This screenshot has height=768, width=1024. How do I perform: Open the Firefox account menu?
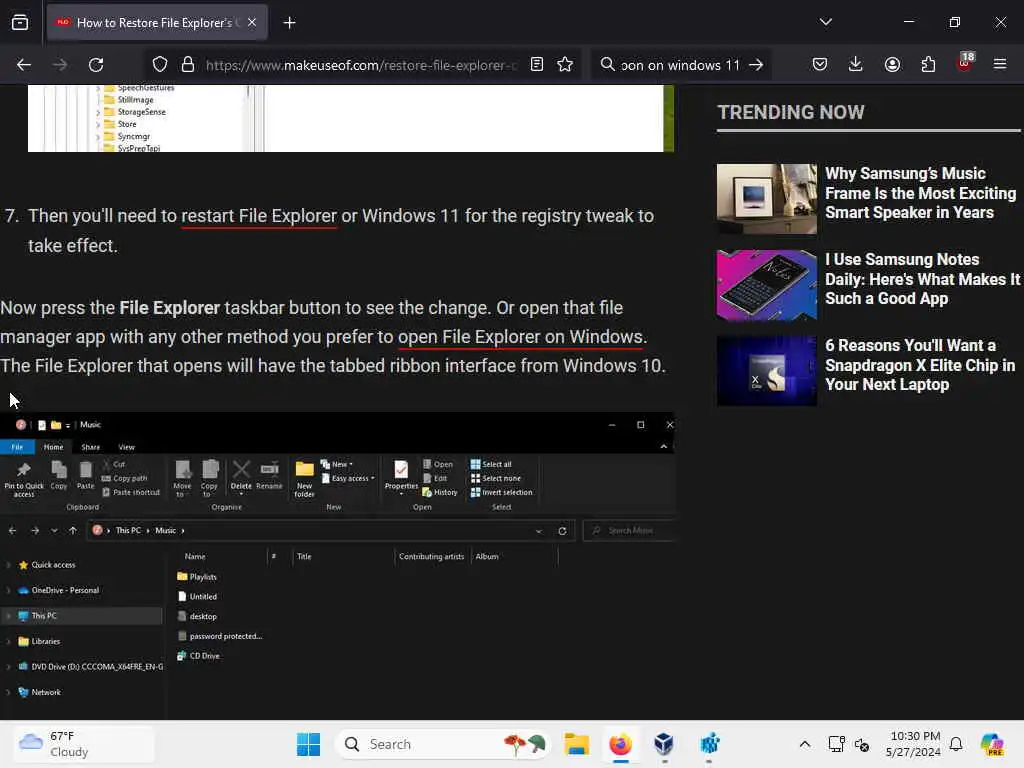[892, 65]
